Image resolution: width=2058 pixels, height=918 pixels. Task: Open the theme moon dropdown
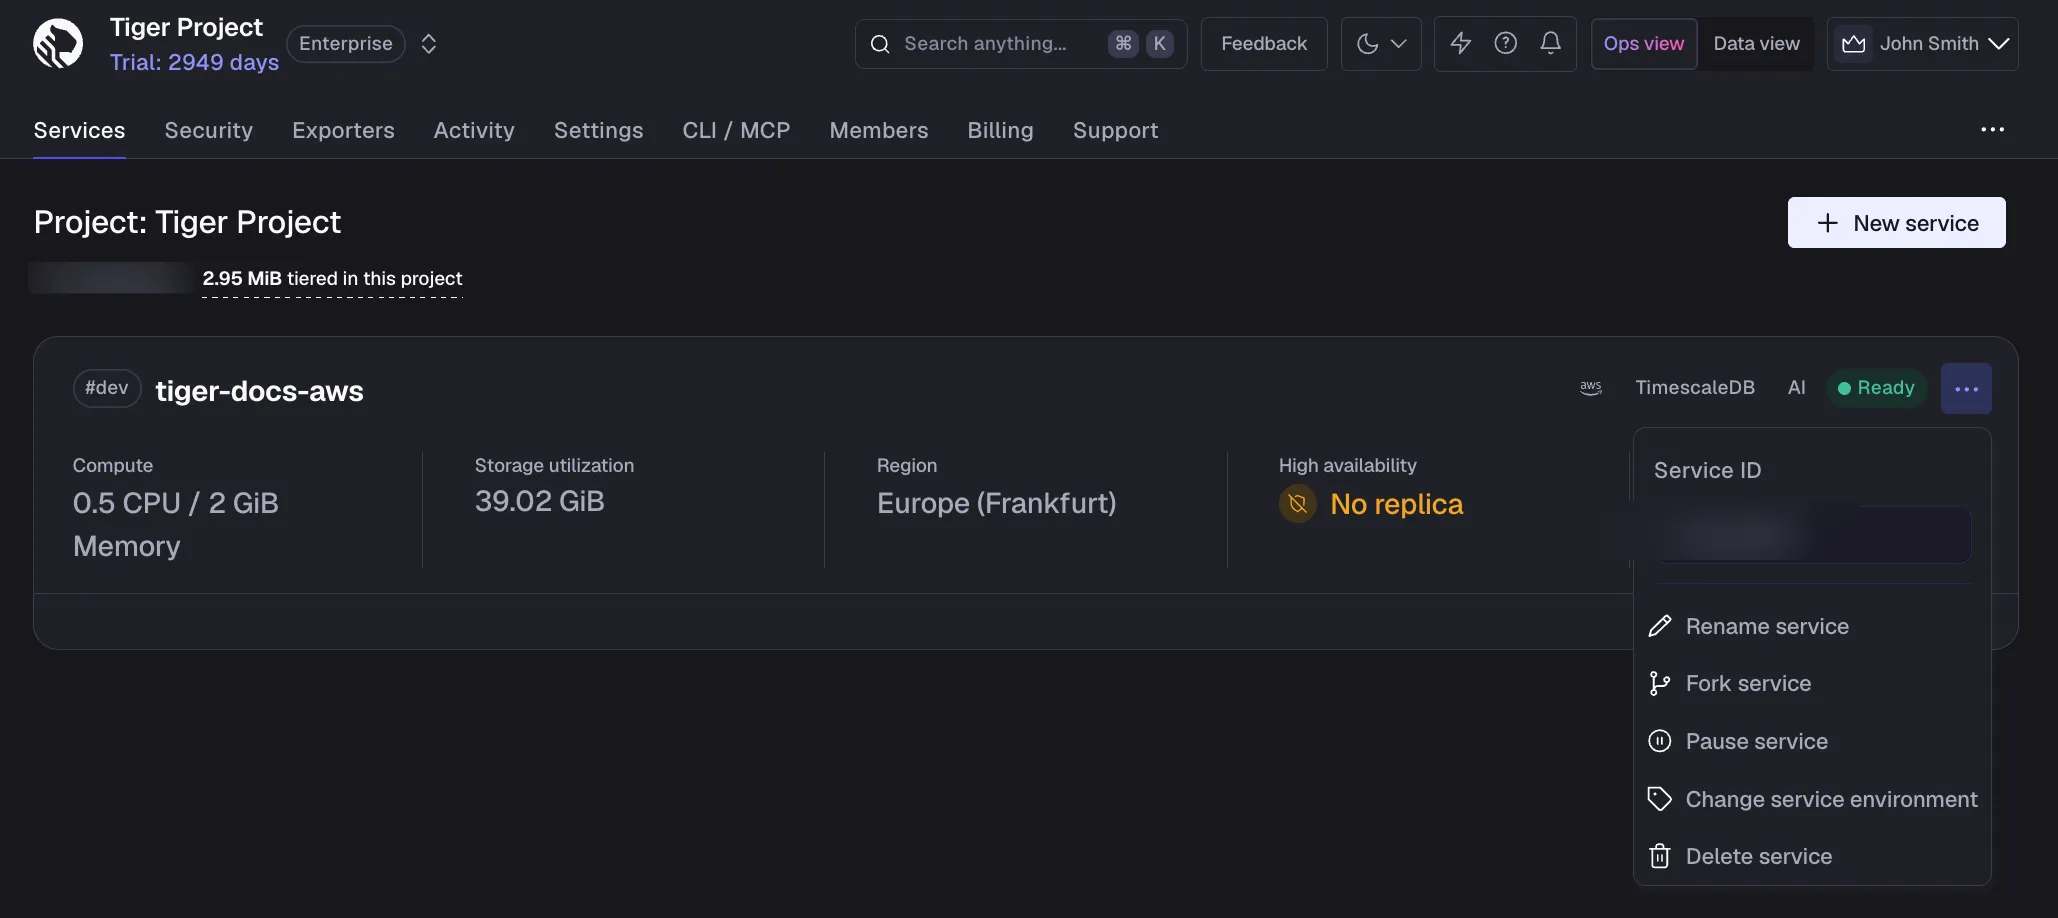coord(1381,44)
